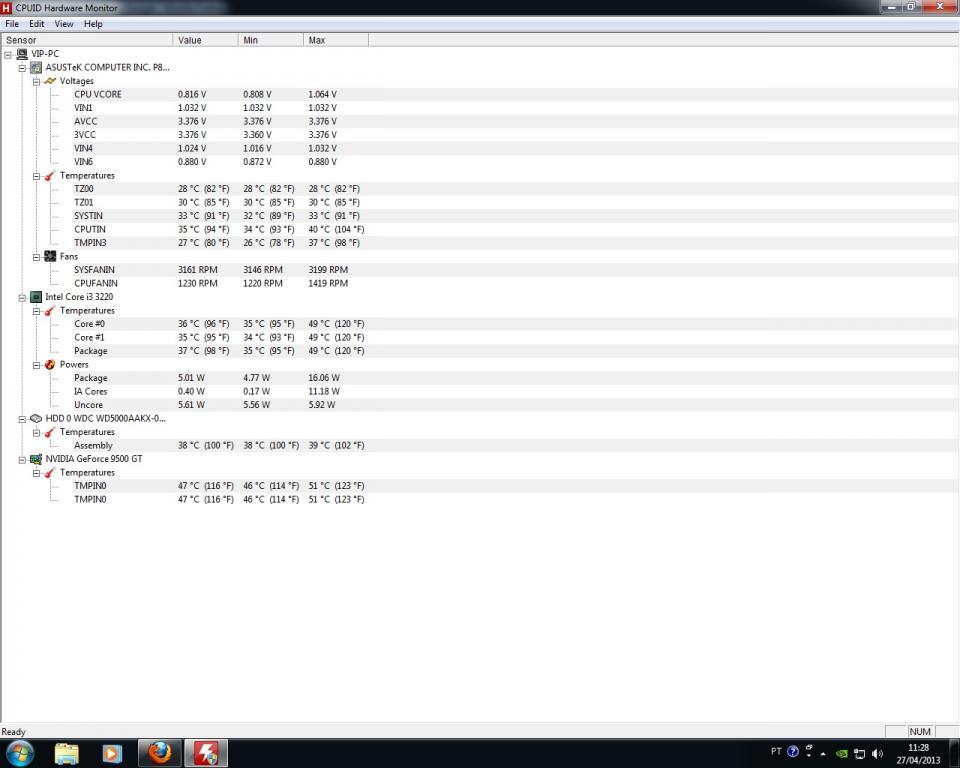Click the NVIDIA GeForce 9500 GT card icon

(x=36, y=459)
